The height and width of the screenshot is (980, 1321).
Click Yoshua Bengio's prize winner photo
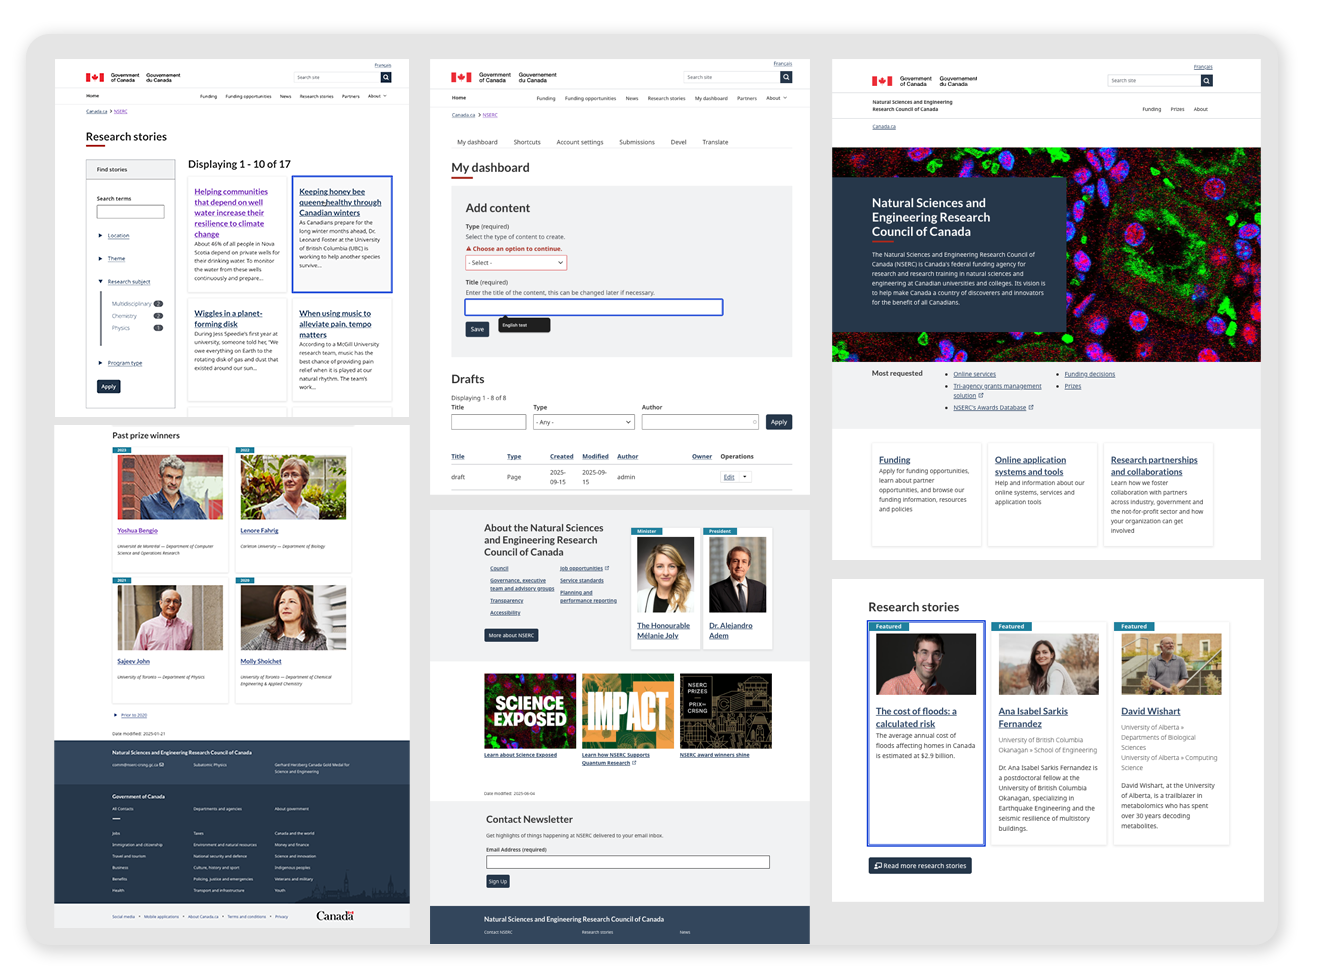pyautogui.click(x=170, y=487)
